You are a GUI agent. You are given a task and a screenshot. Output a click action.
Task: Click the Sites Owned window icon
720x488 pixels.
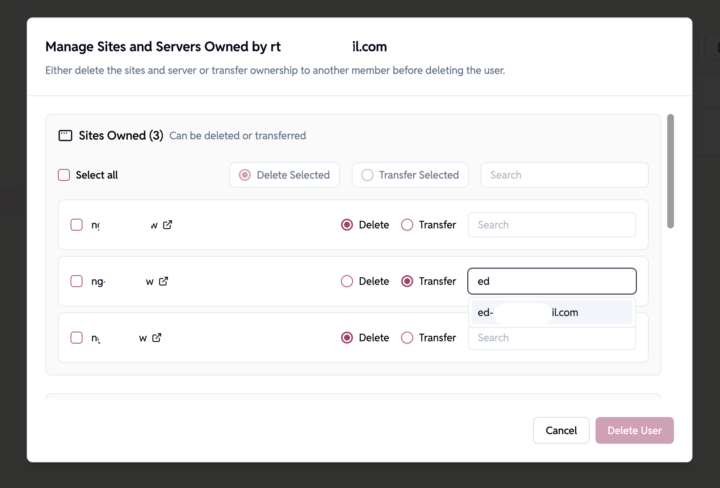click(x=65, y=135)
